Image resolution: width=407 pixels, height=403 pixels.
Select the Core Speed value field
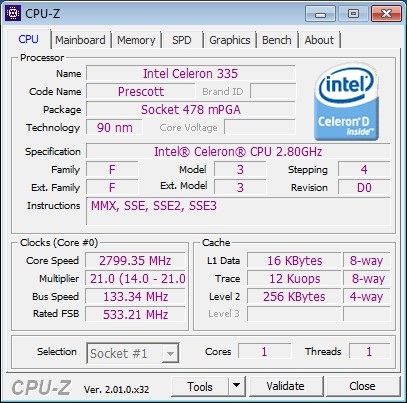coord(135,260)
